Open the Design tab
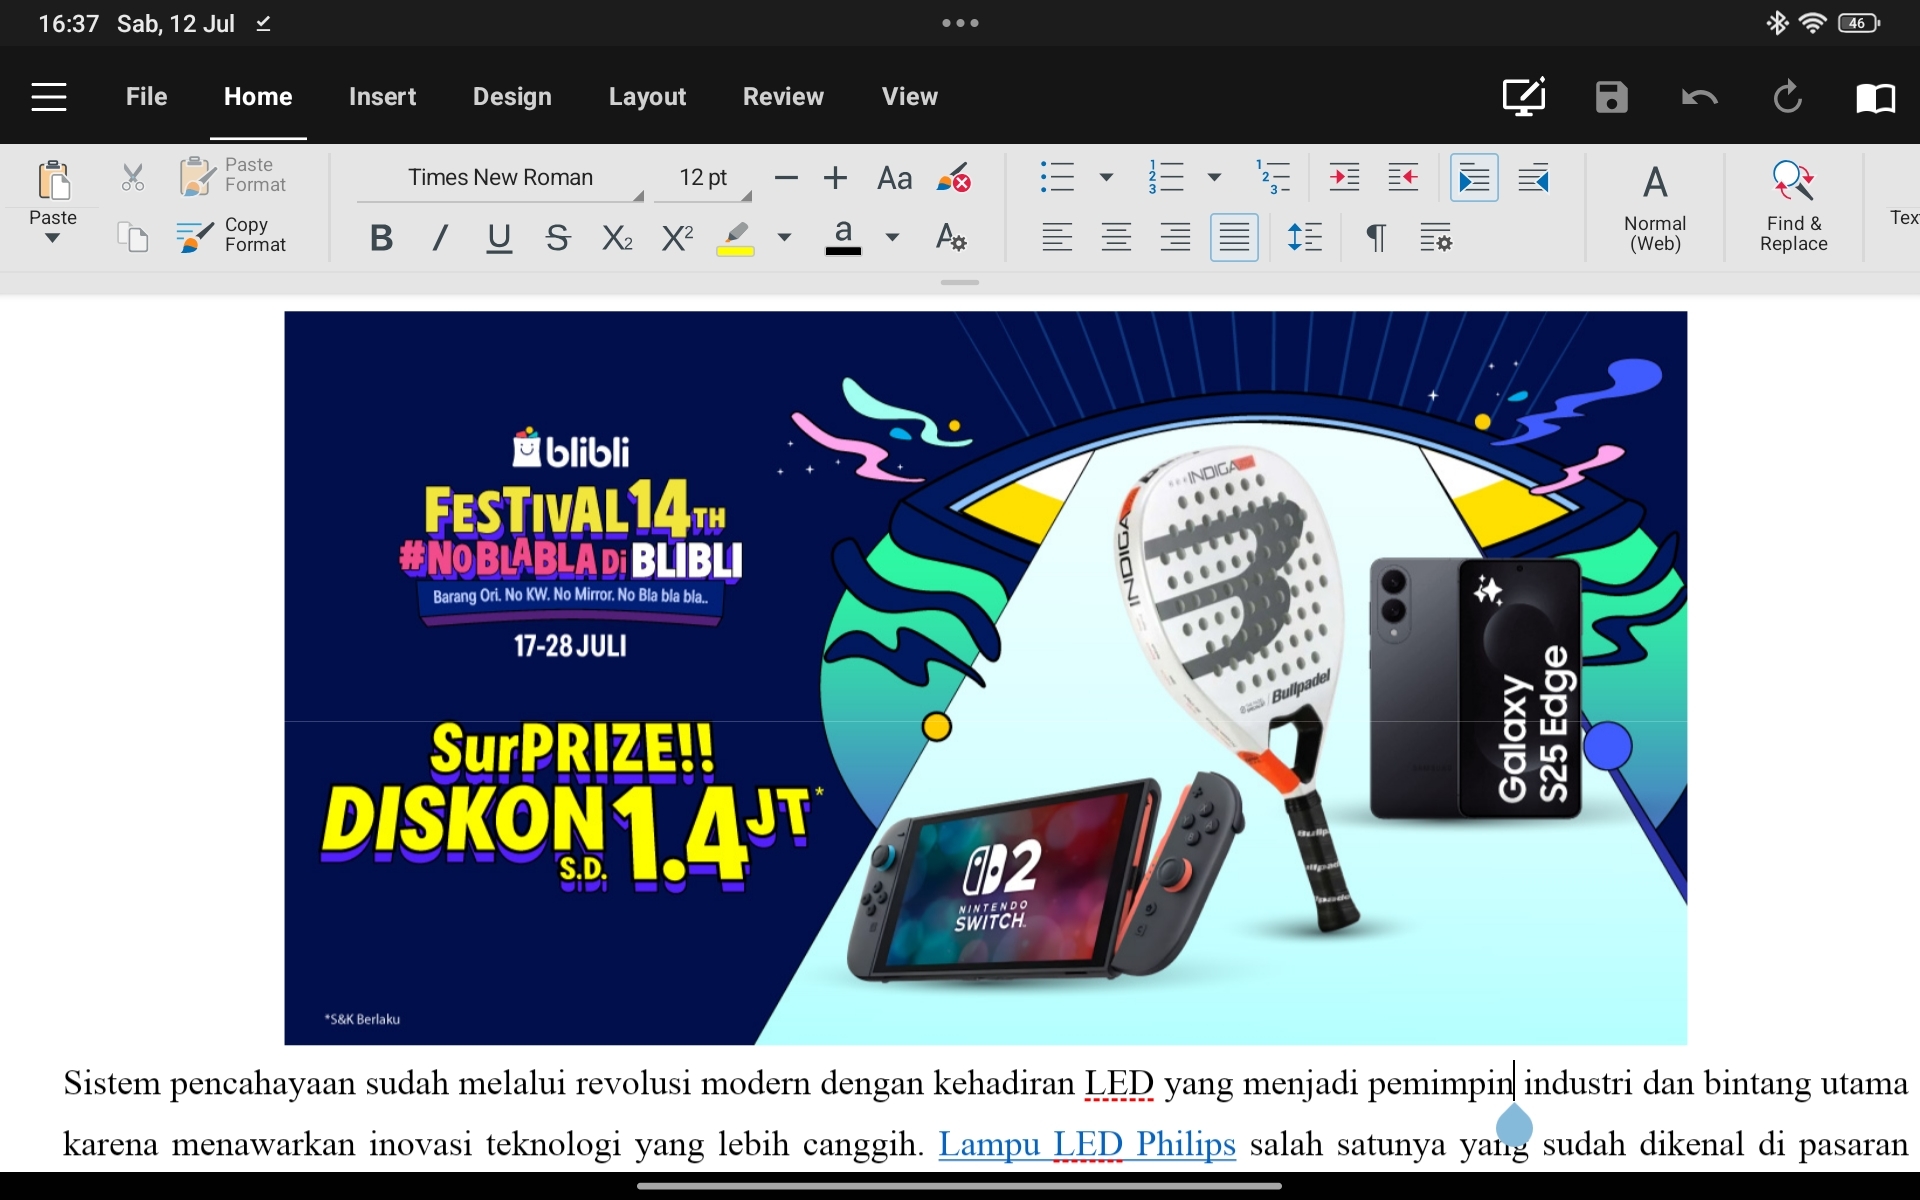Image resolution: width=1920 pixels, height=1200 pixels. 512,97
